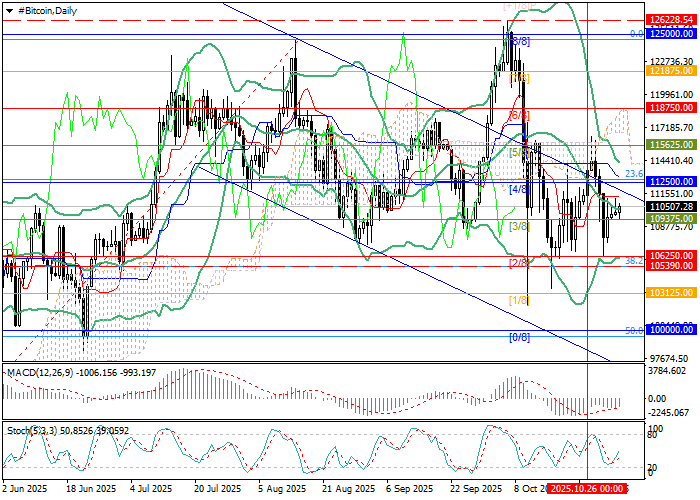700x500 pixels.
Task: Click the chart arrow icon beside #Bitcoin,Daily
Action: point(7,9)
